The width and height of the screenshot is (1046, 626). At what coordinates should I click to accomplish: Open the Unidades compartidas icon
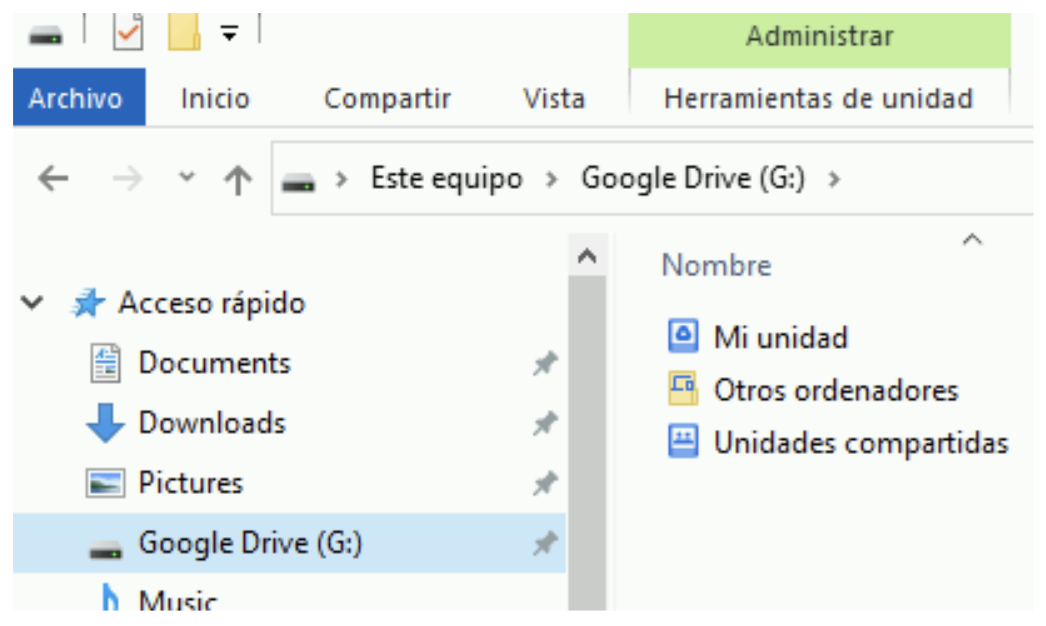pyautogui.click(x=683, y=442)
